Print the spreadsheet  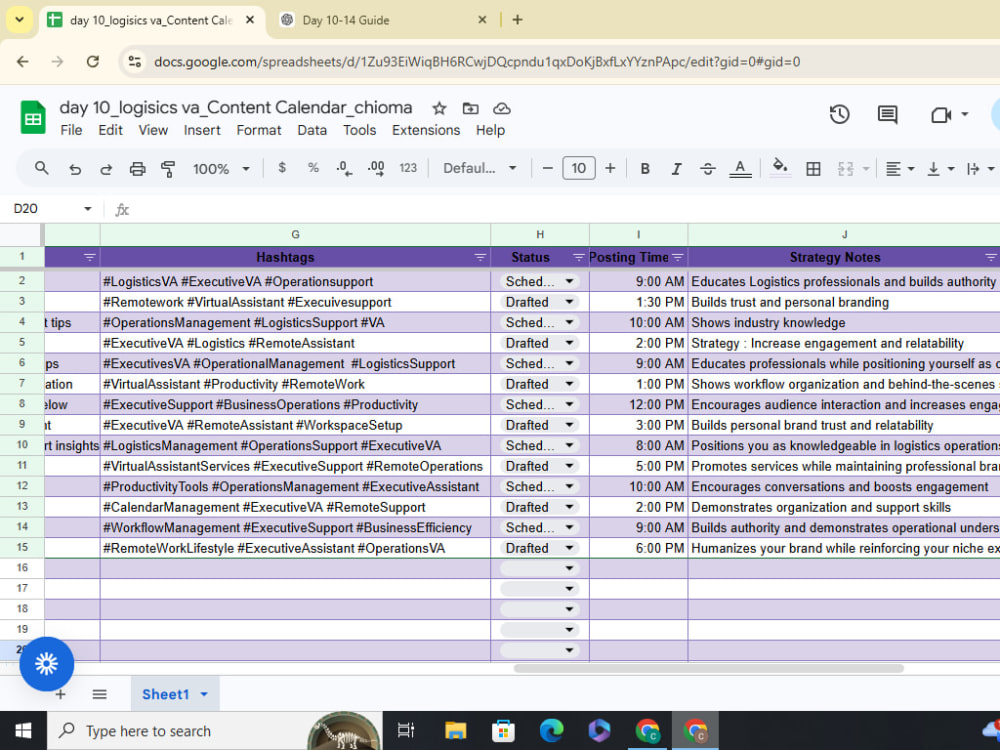(x=137, y=168)
